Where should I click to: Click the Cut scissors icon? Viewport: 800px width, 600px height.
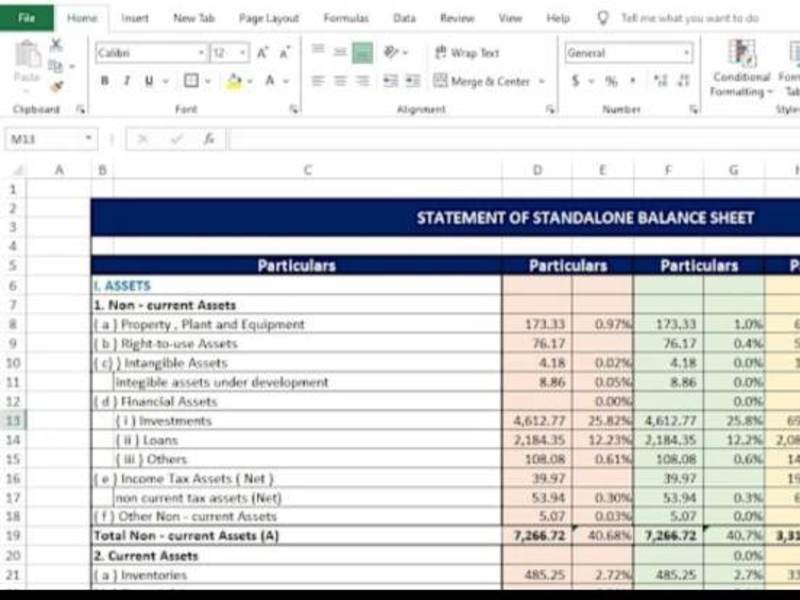(56, 45)
